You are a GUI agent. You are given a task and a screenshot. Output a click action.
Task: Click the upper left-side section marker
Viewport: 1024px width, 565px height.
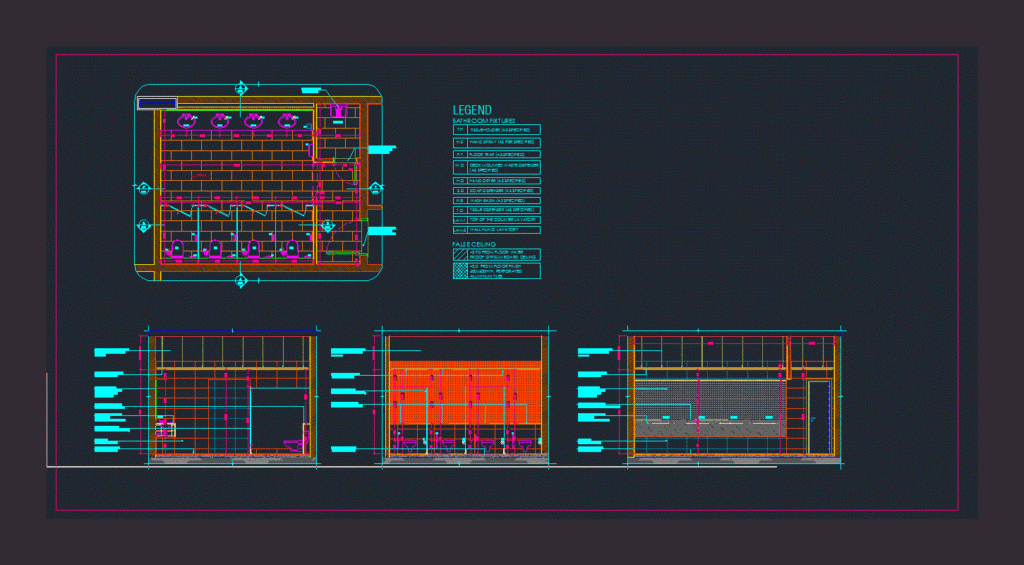144,189
